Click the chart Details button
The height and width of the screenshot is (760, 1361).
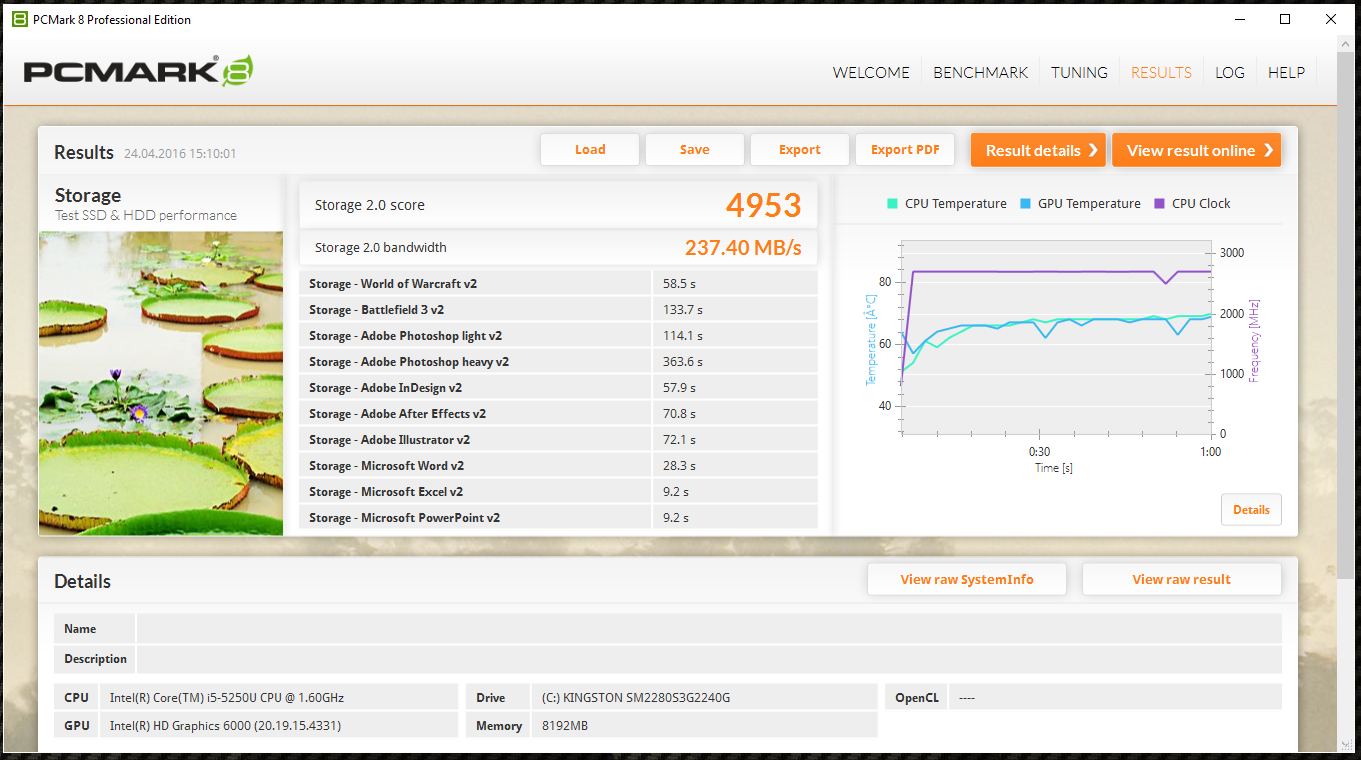click(1251, 509)
